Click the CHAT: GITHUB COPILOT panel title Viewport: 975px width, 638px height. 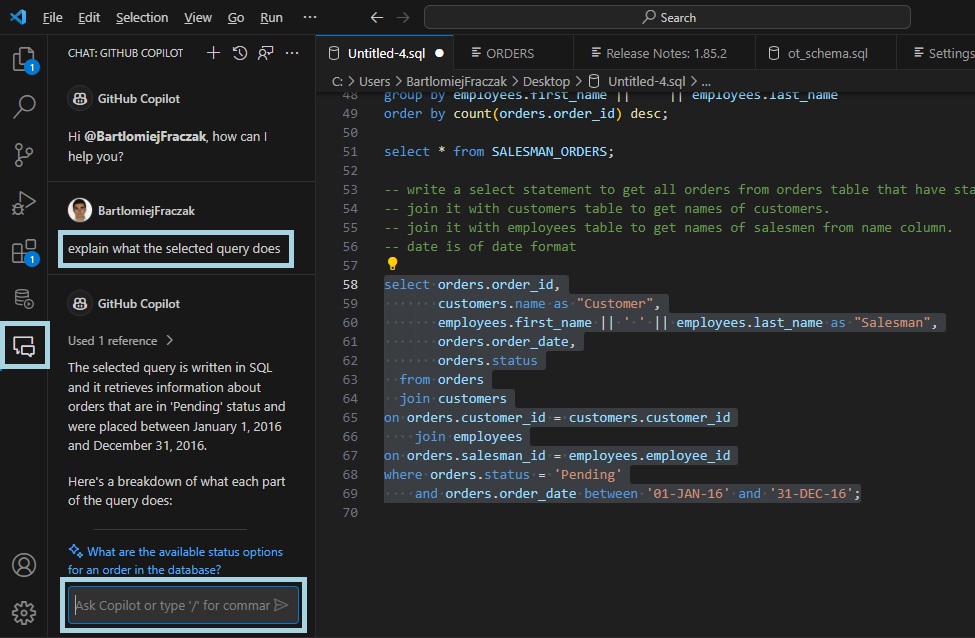[126, 53]
